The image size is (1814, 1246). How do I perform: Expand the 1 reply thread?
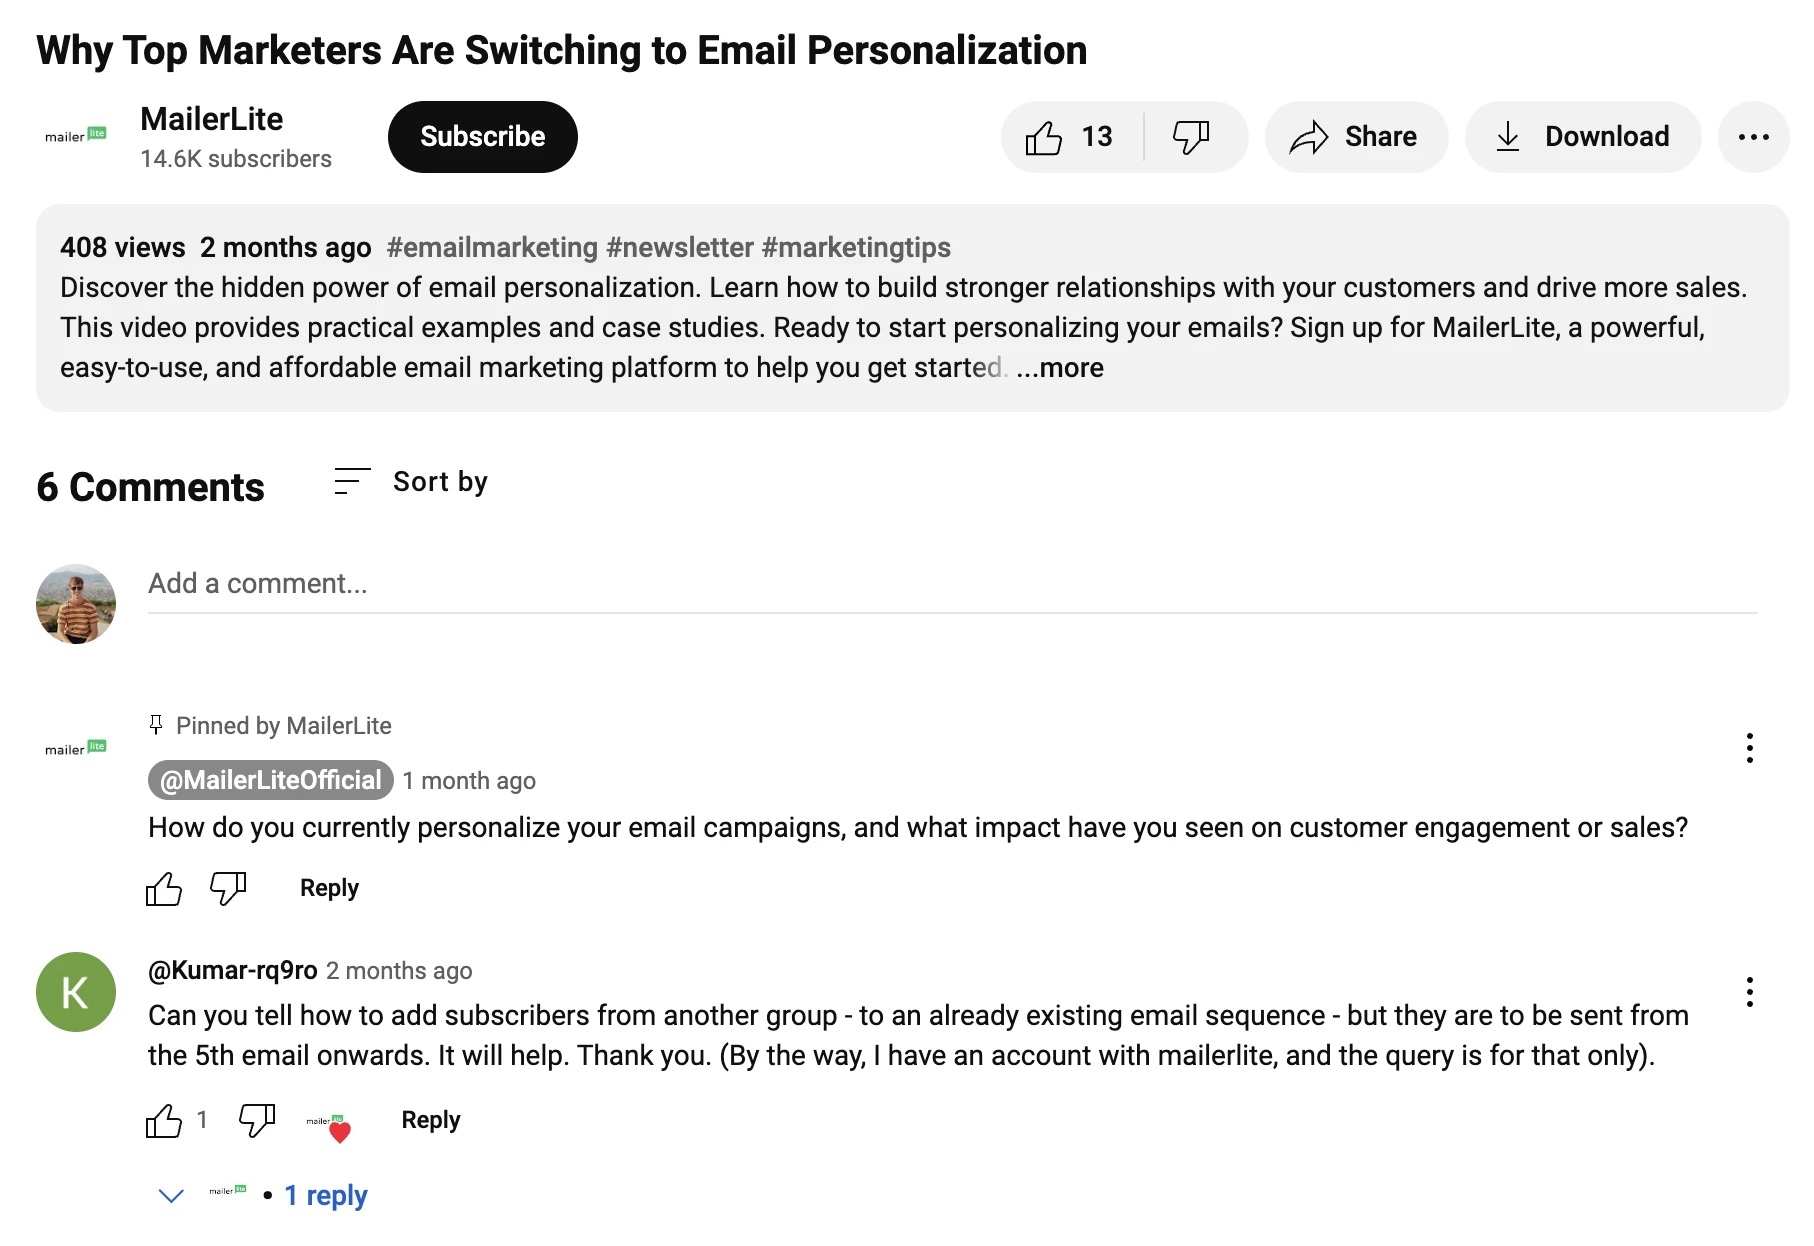tap(325, 1195)
